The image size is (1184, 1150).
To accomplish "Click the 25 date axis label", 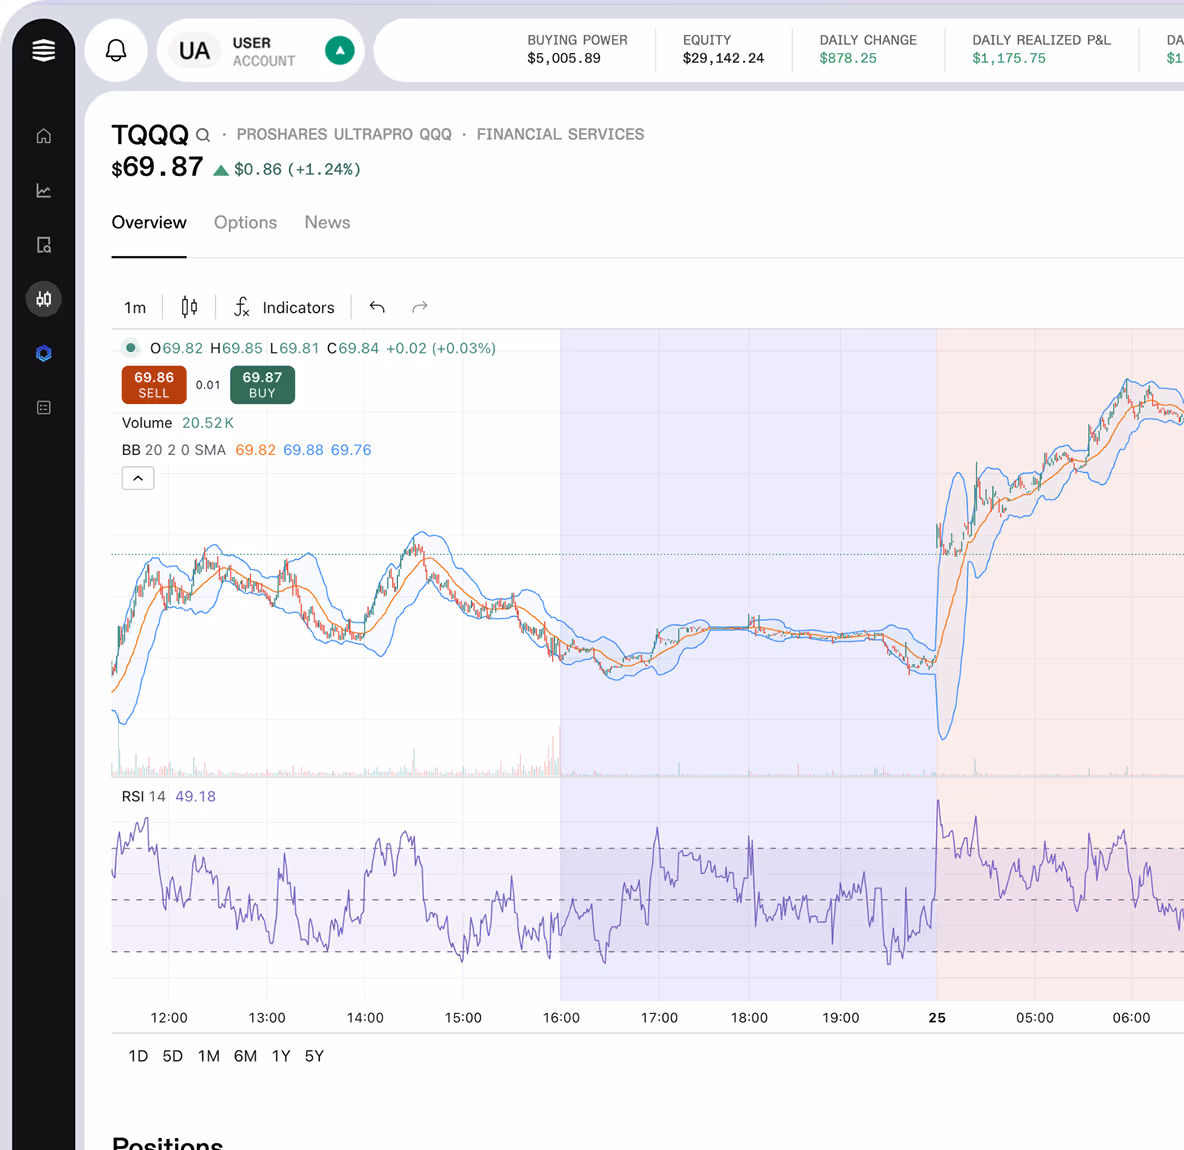I will click(937, 1018).
